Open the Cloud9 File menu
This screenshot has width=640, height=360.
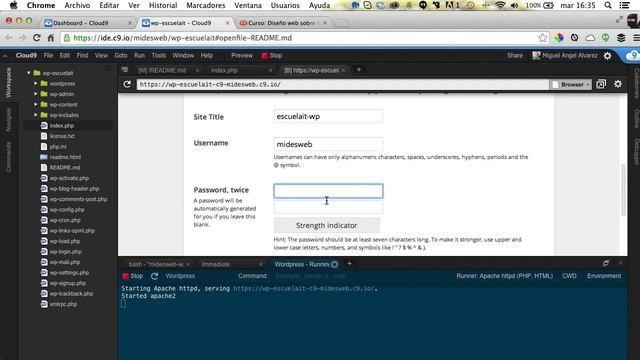coord(48,56)
